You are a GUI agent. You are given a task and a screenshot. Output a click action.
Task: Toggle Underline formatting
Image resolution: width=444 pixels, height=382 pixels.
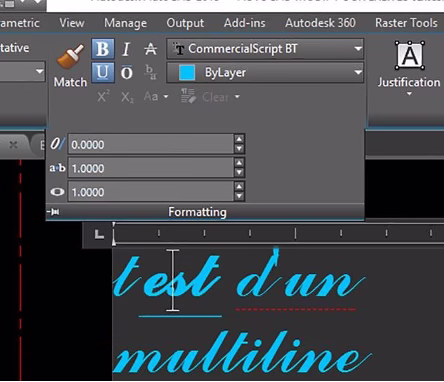[103, 72]
